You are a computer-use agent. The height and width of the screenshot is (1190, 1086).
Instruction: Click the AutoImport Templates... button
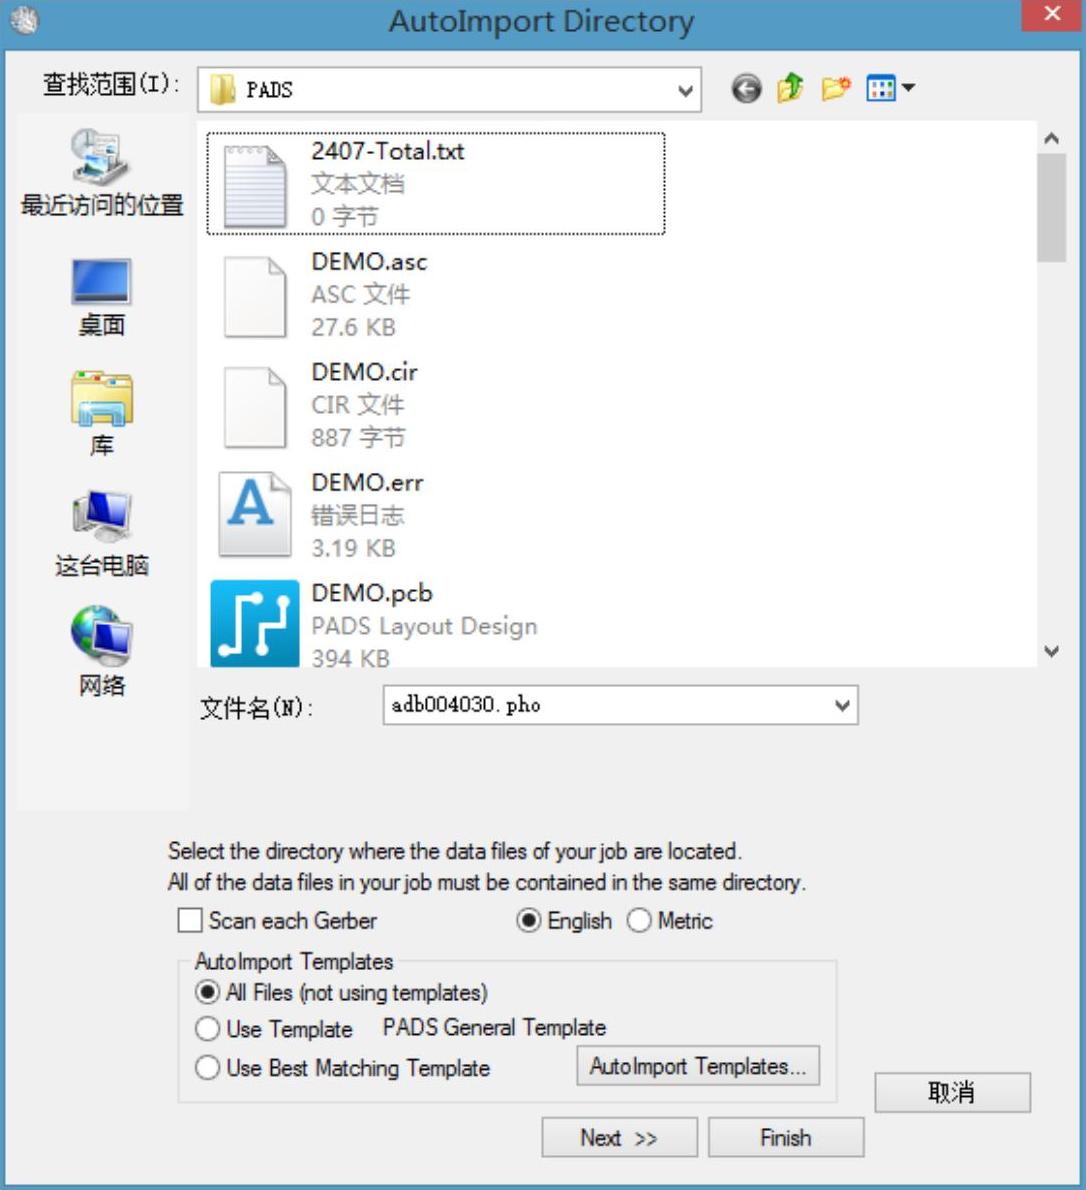click(697, 1066)
